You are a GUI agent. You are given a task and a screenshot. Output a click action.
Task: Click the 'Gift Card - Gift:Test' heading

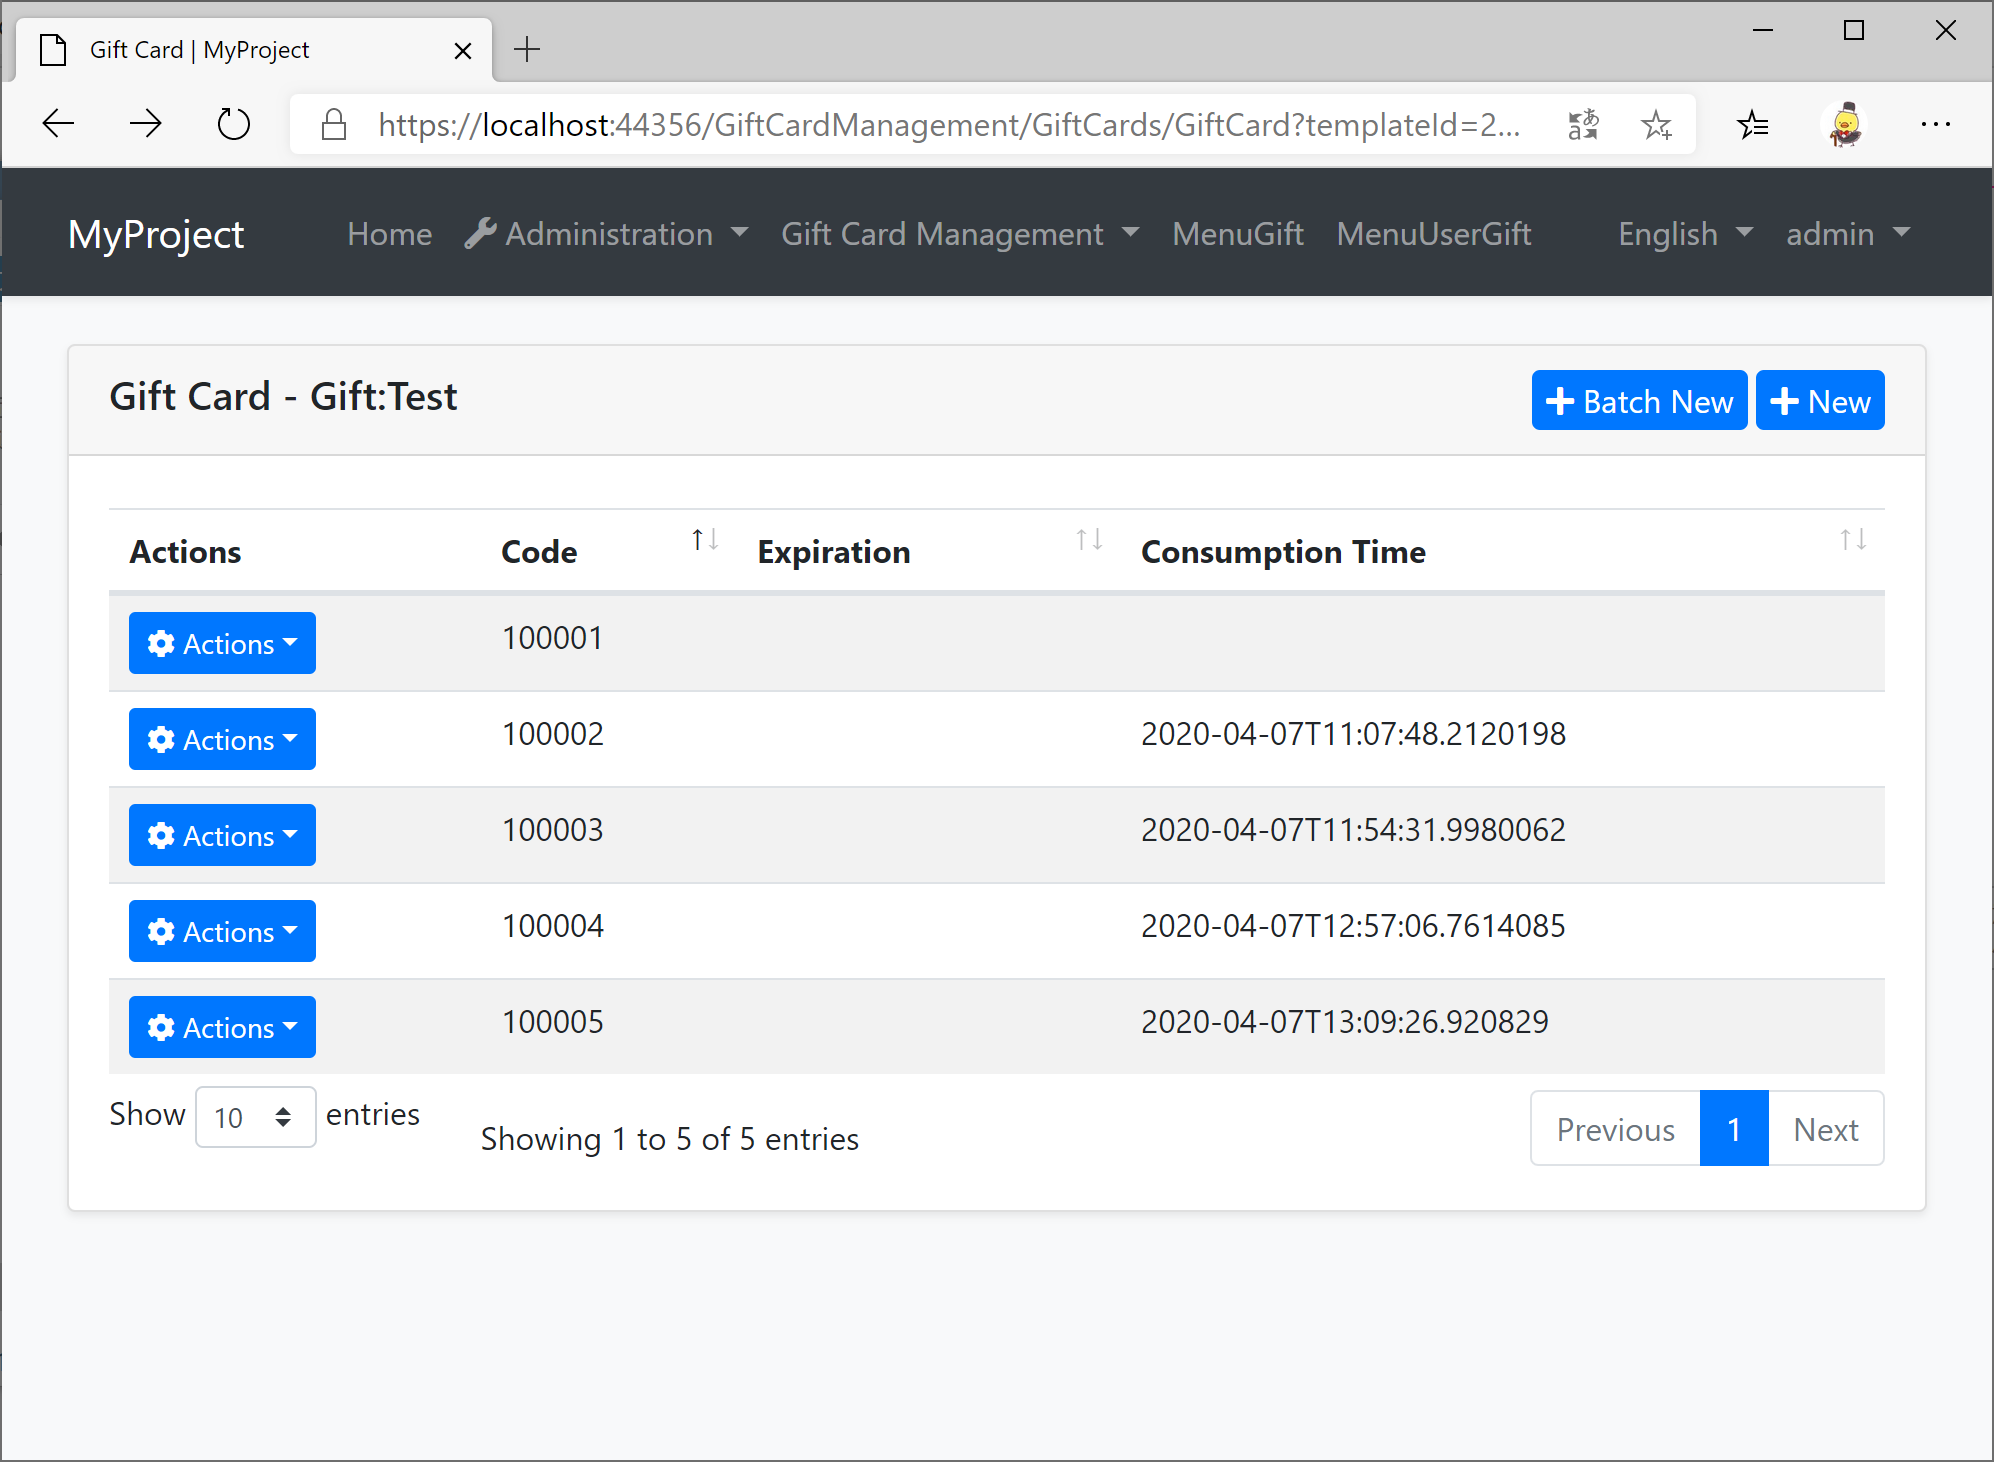[x=283, y=397]
